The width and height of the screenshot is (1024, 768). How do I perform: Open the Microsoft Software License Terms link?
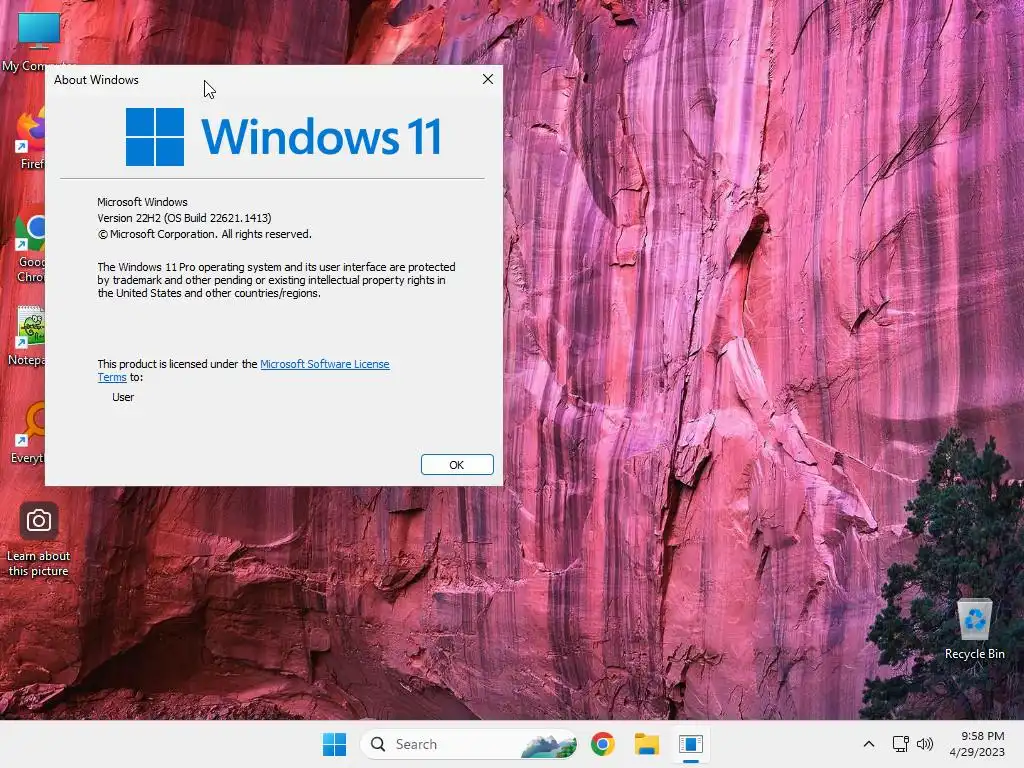(x=325, y=364)
